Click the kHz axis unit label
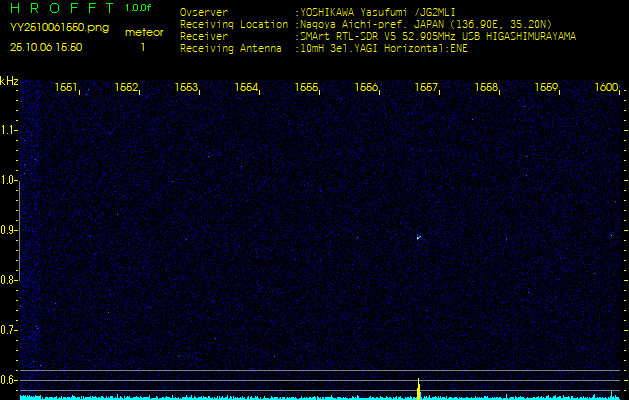This screenshot has width=629, height=400. [x=9, y=81]
